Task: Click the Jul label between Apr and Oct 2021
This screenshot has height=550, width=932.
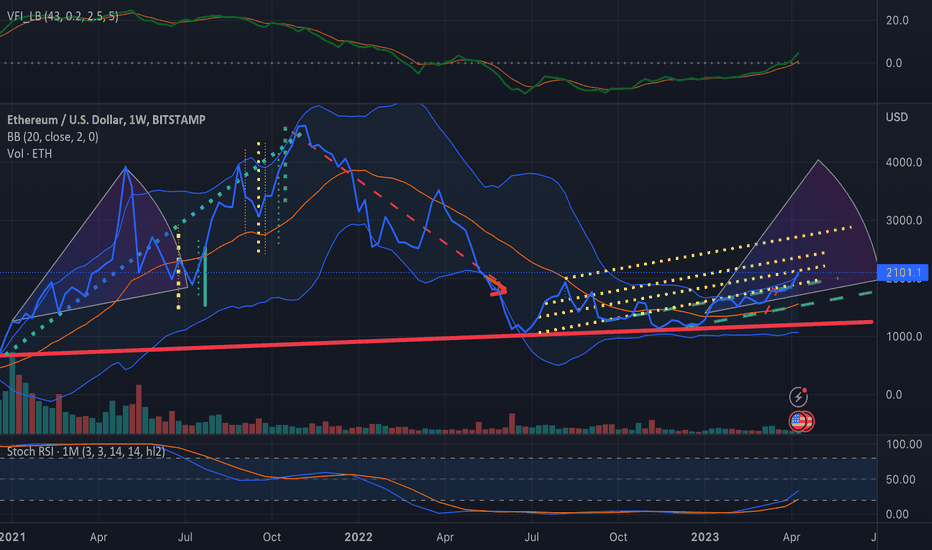Action: click(185, 537)
